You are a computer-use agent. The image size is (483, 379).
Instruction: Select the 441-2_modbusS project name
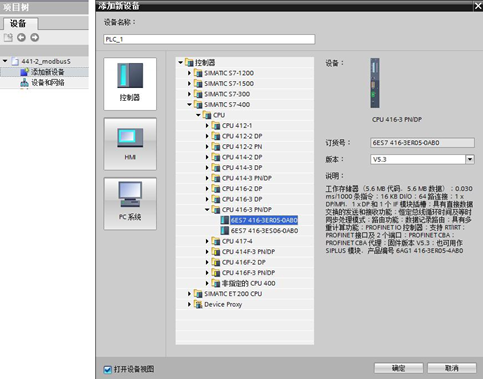click(x=46, y=61)
